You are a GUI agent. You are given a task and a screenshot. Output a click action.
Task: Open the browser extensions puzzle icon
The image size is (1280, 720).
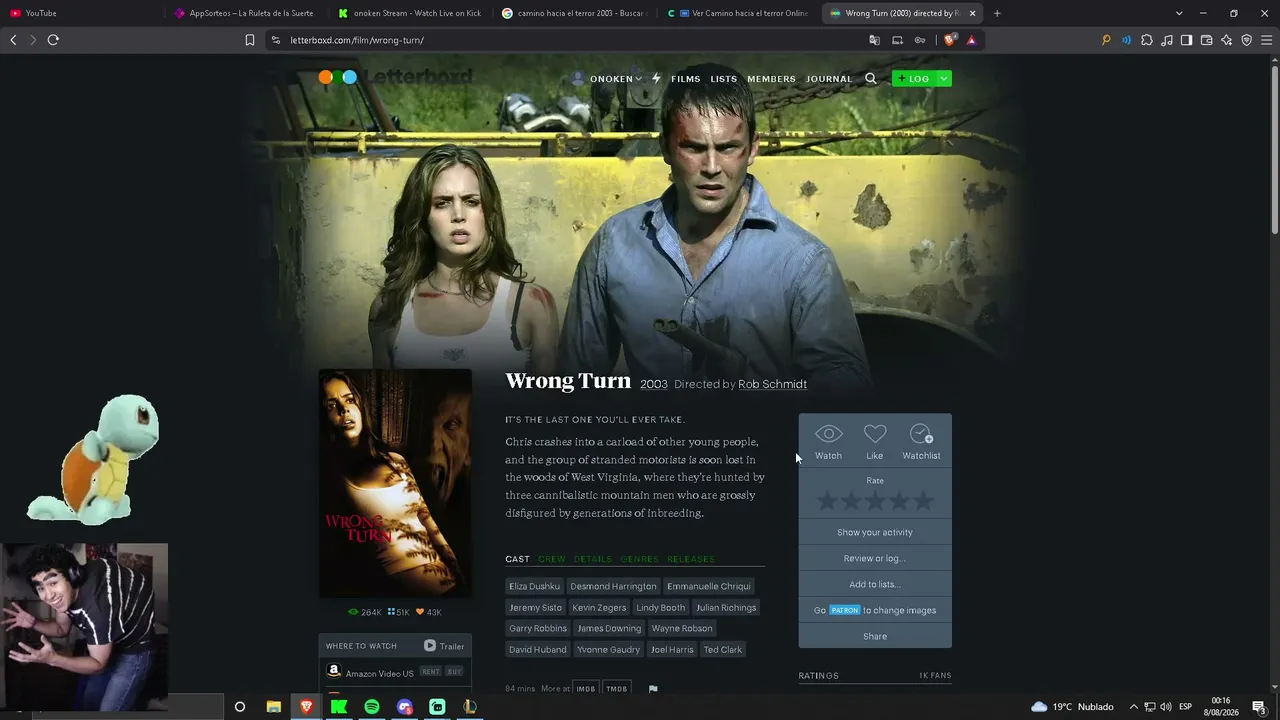point(1147,40)
